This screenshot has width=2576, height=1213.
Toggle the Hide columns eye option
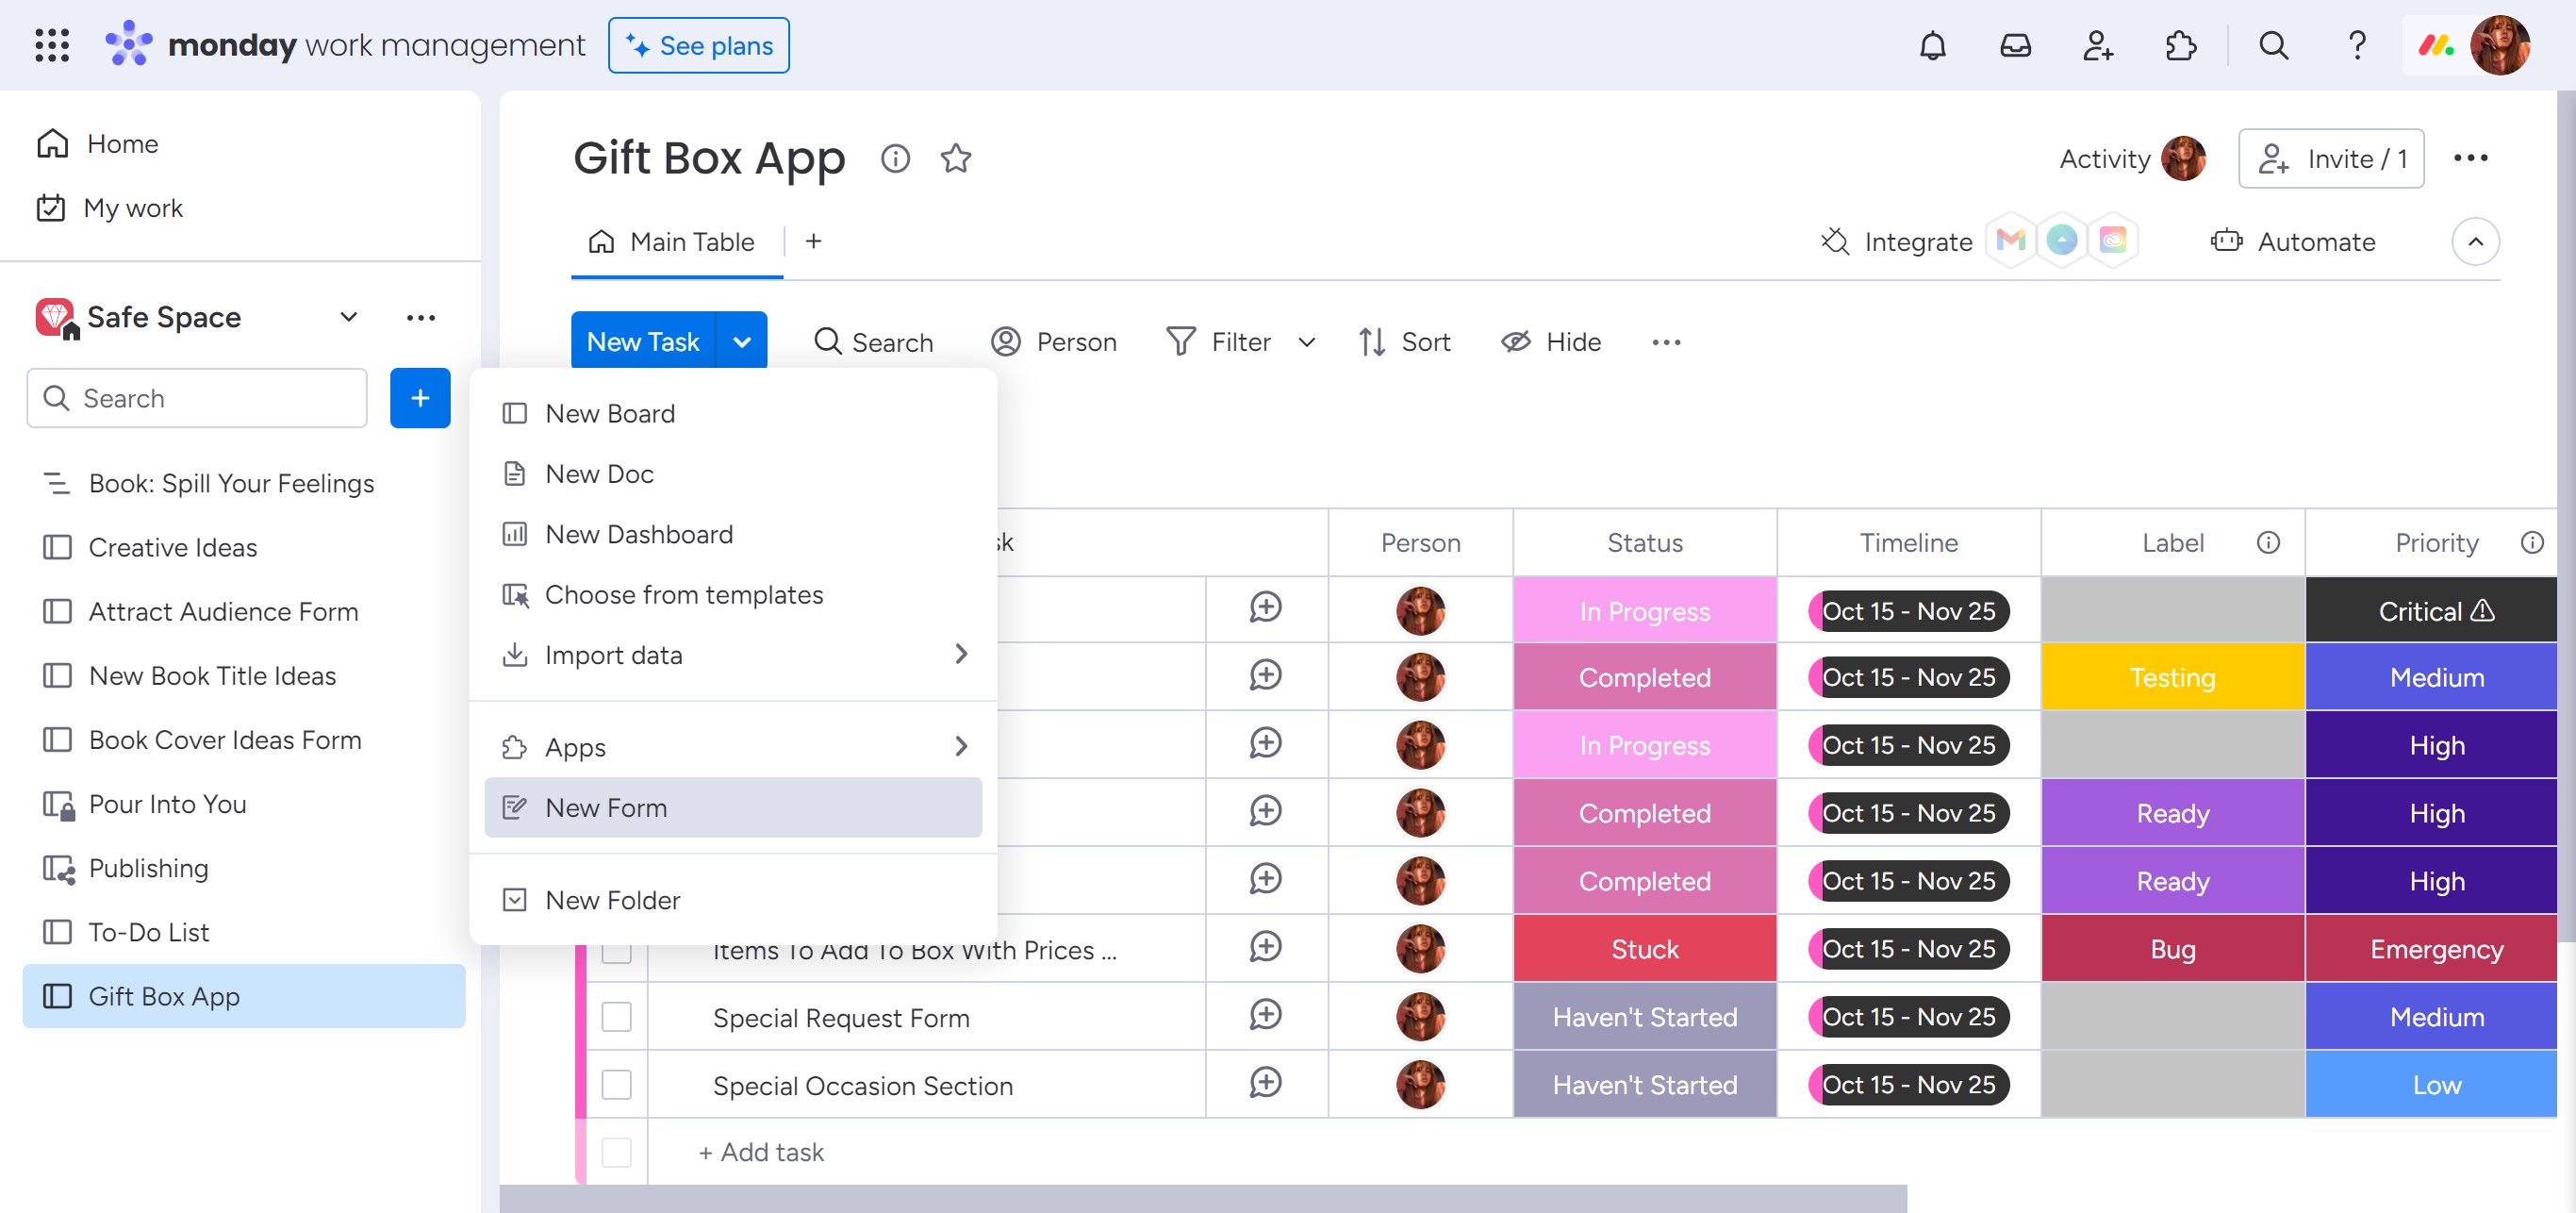(x=1551, y=342)
